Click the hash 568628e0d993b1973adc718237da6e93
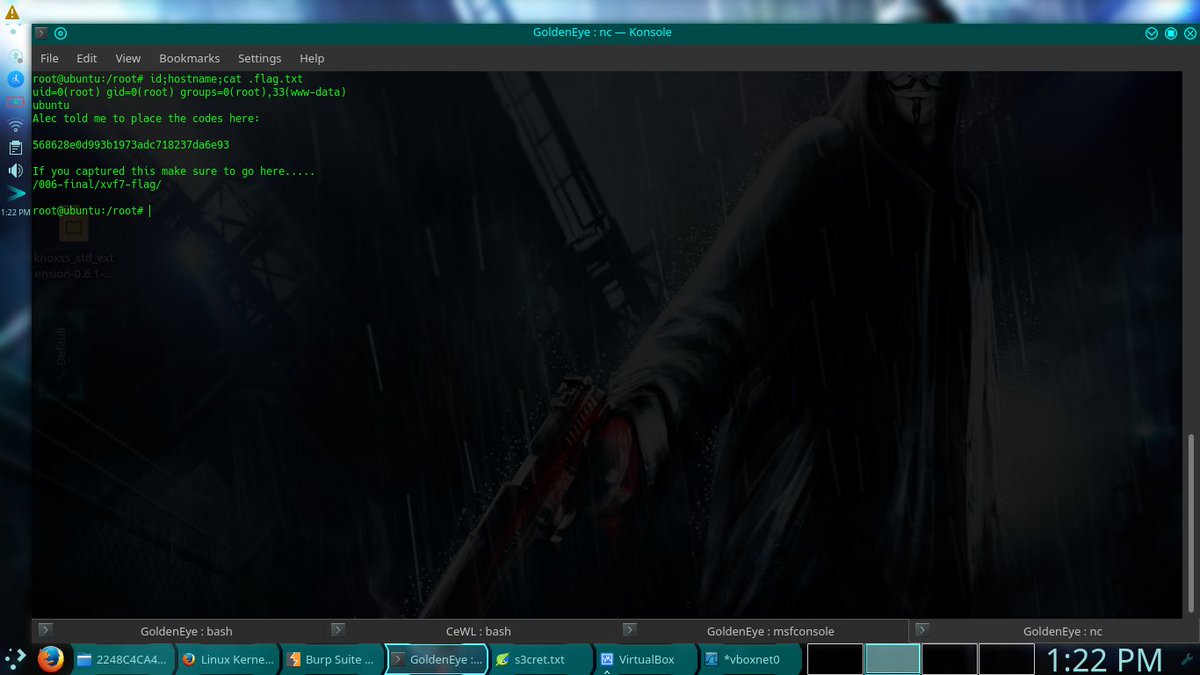 (x=131, y=144)
